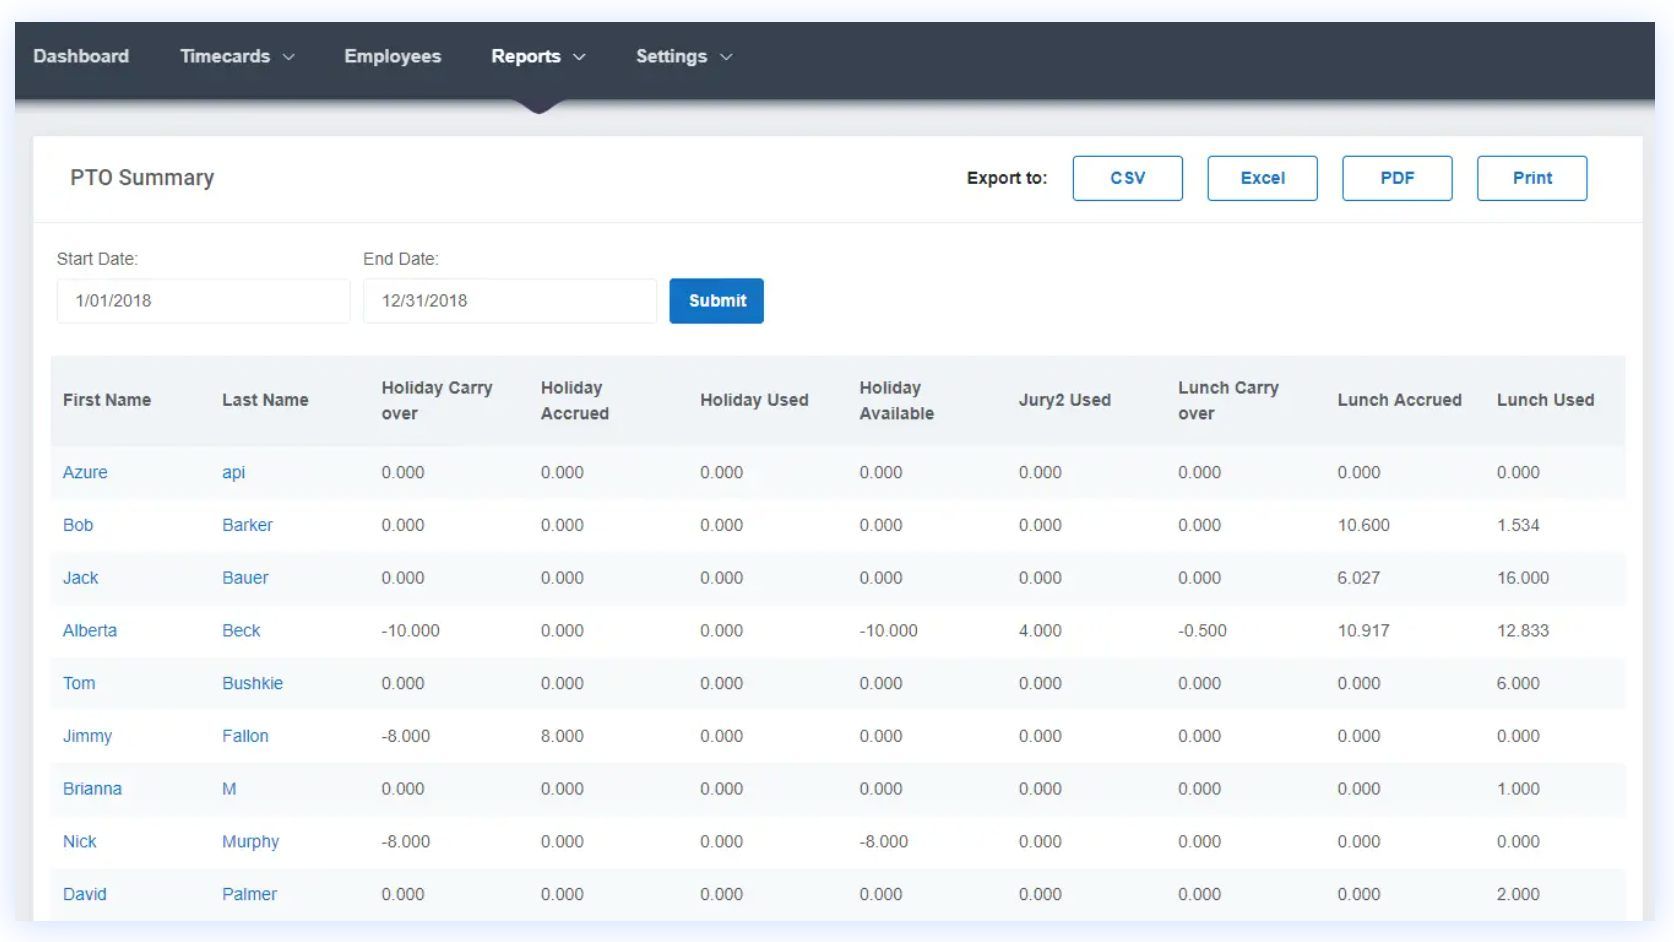Open the Fallon last name link
The height and width of the screenshot is (942, 1674).
(x=245, y=736)
